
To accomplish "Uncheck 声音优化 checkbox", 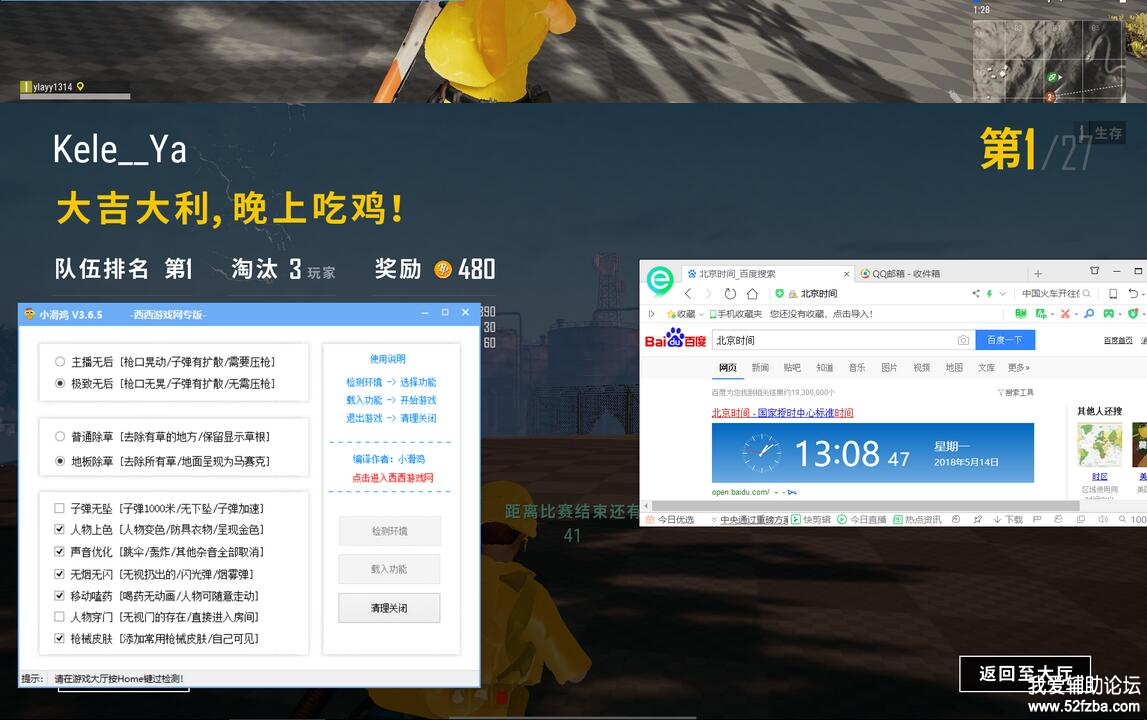I will 59,552.
